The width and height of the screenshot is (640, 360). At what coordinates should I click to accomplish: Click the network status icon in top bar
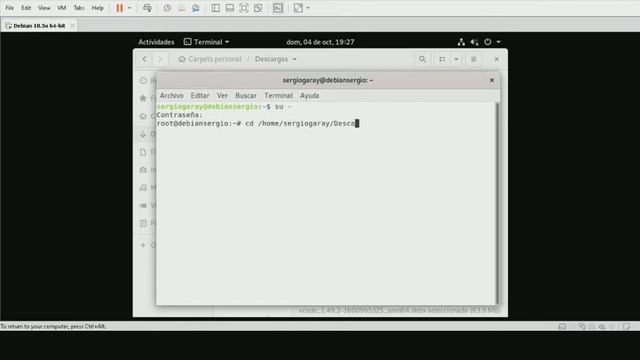point(461,42)
